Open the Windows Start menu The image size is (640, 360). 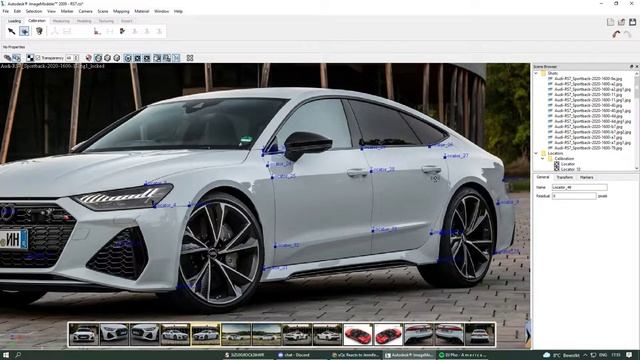point(6,355)
